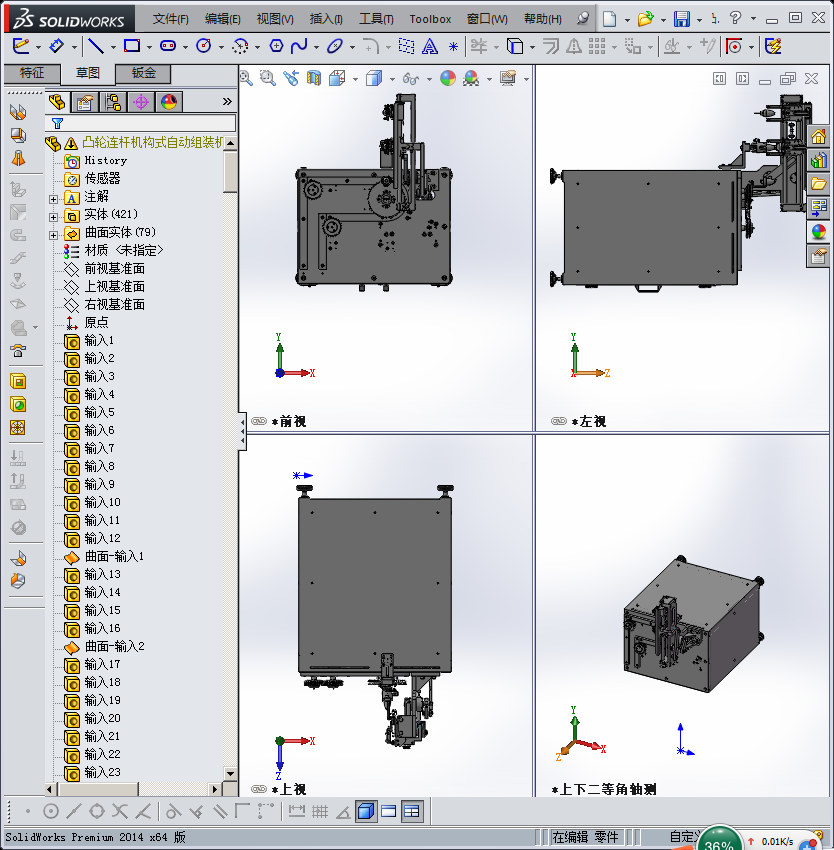
Task: Select the Corner Rectangle tool
Action: (132, 46)
